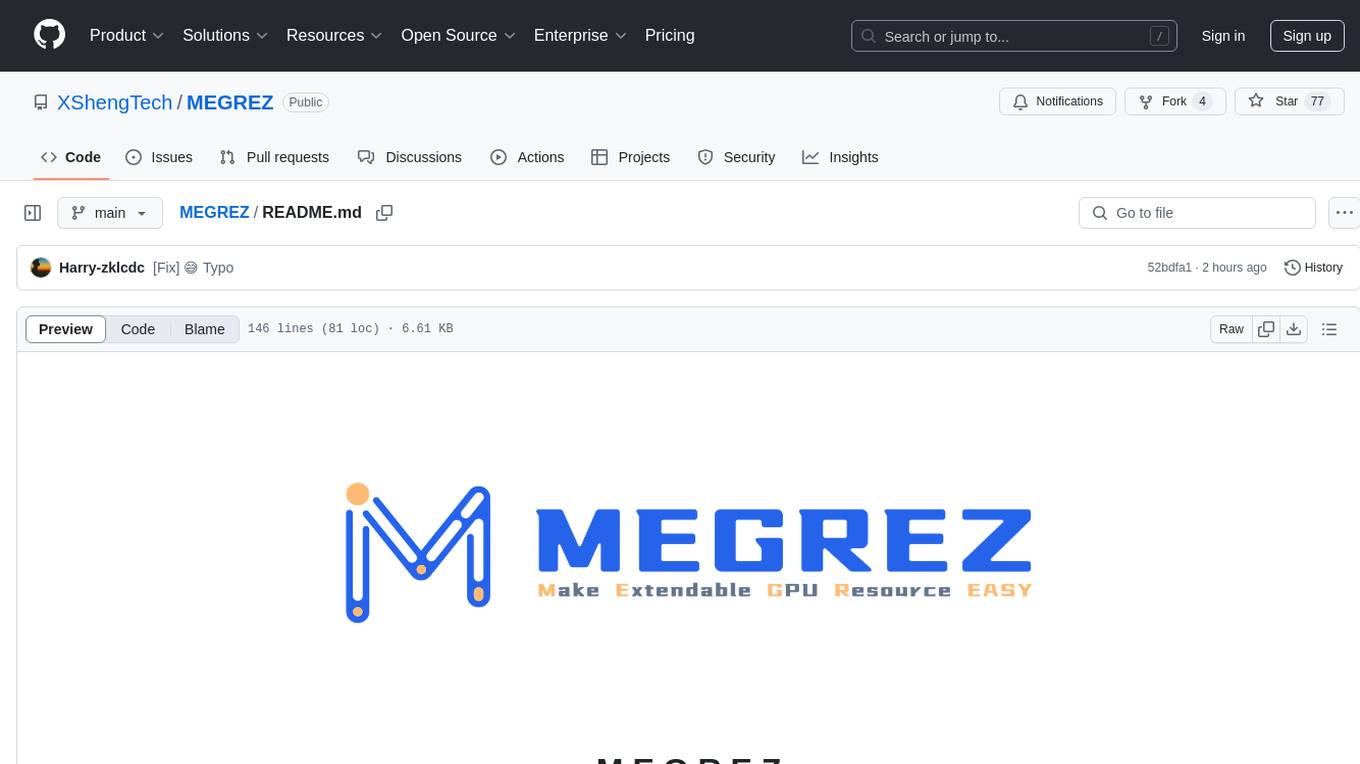Click the fork count 4
Viewport: 1360px width, 764px height.
click(x=1202, y=101)
